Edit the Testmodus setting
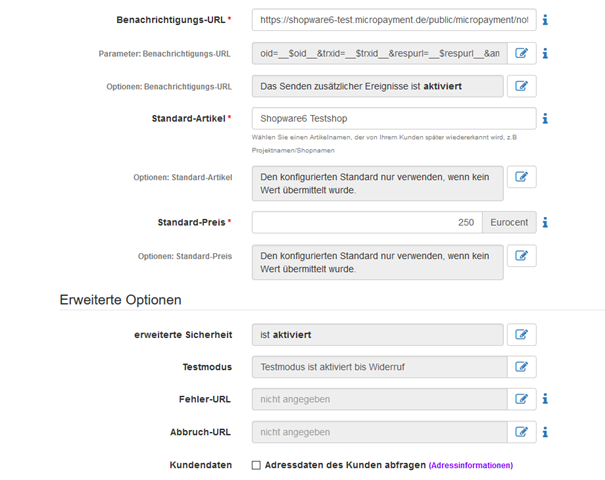605x480 pixels. 522,367
